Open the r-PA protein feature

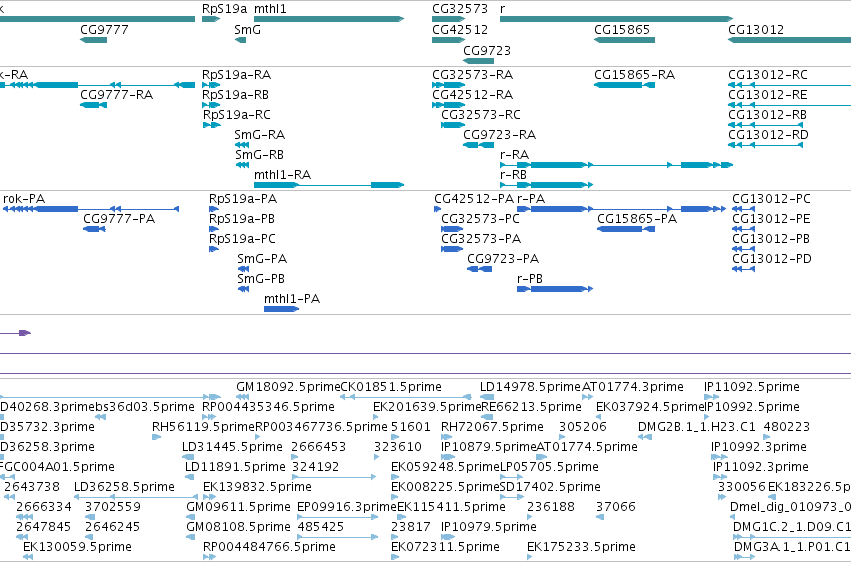point(621,209)
